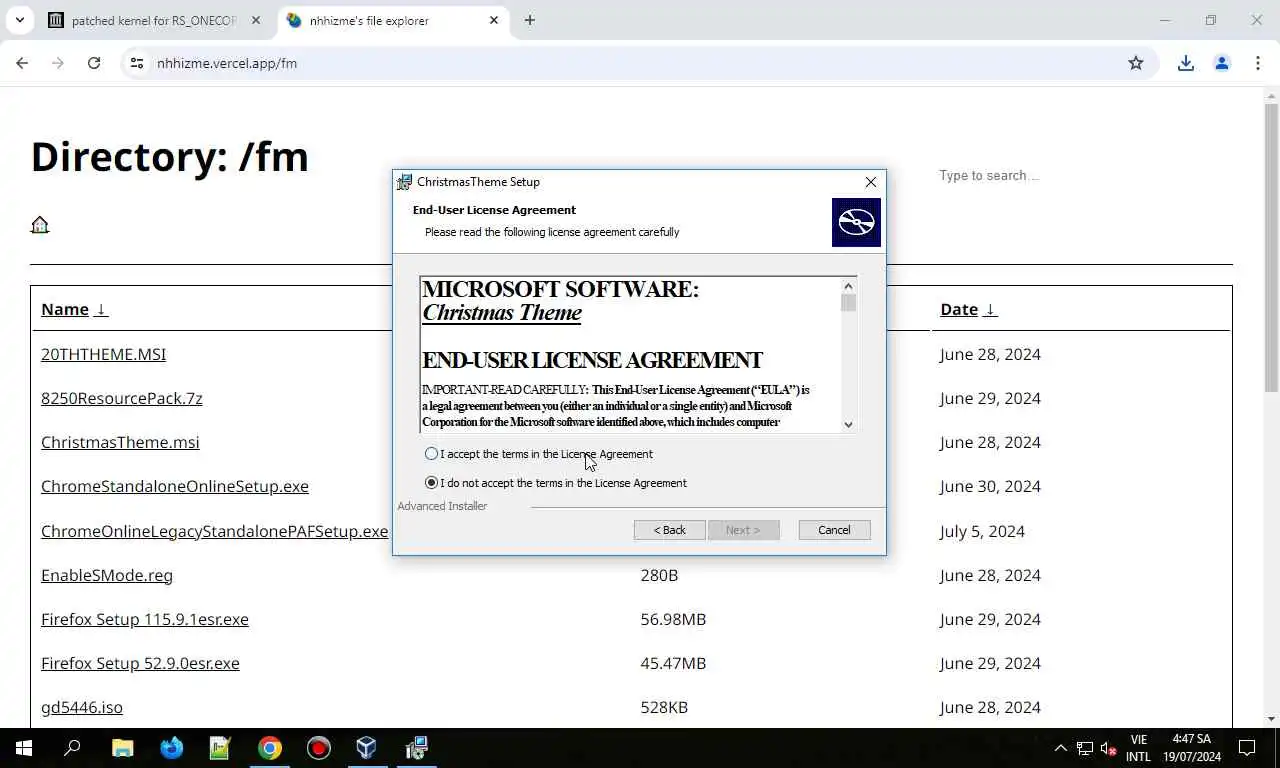This screenshot has height=768, width=1280.
Task: Click the VIE INTL language indicator
Action: [x=1138, y=748]
